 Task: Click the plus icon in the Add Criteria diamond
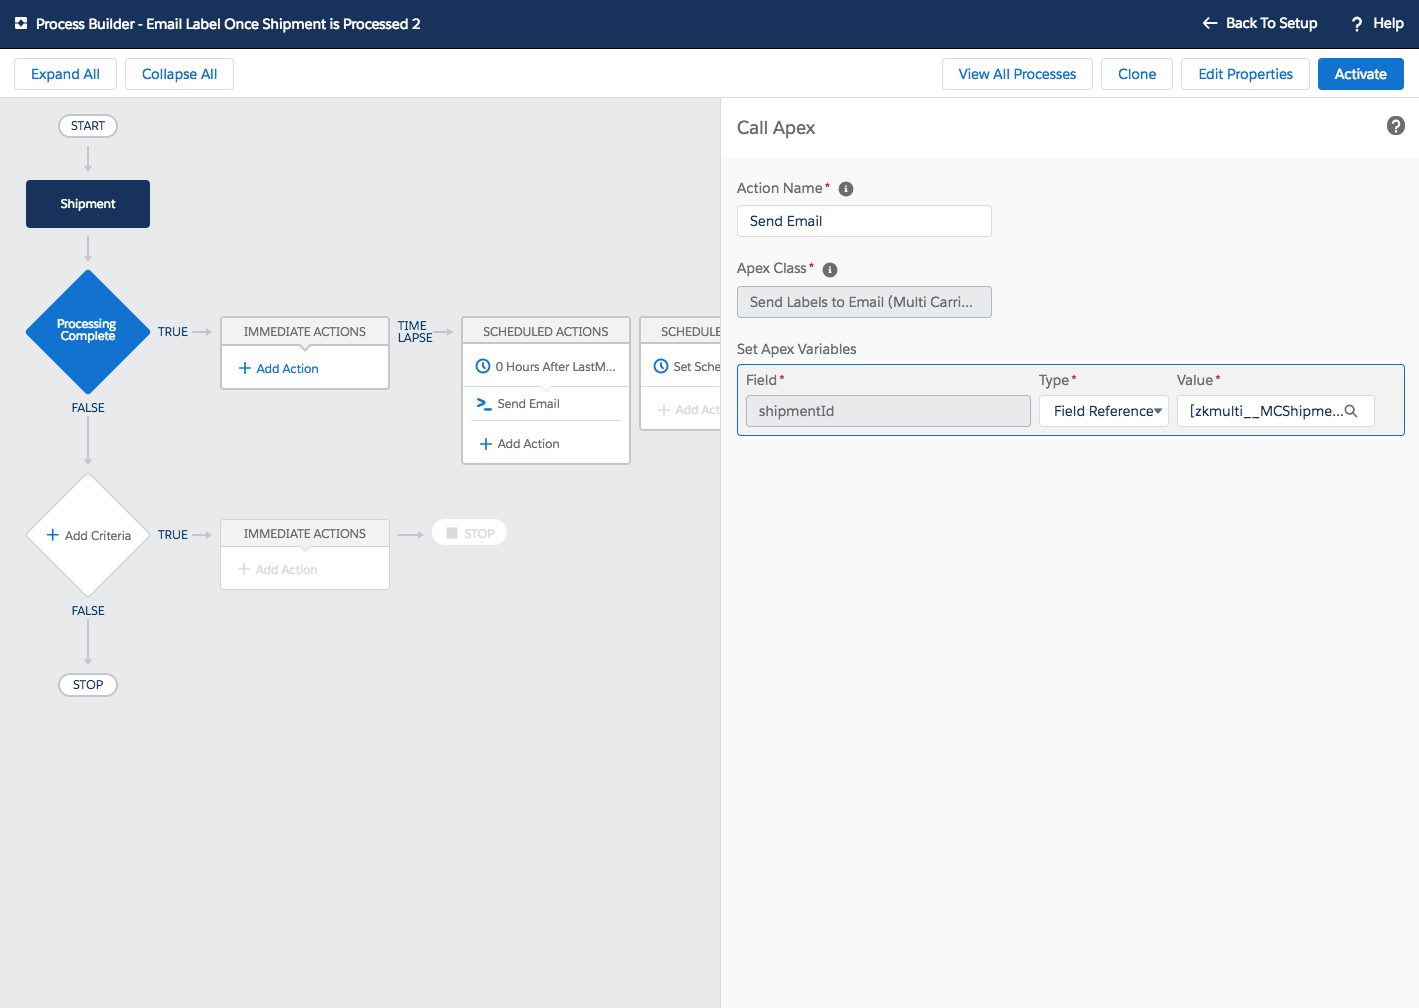[x=53, y=535]
